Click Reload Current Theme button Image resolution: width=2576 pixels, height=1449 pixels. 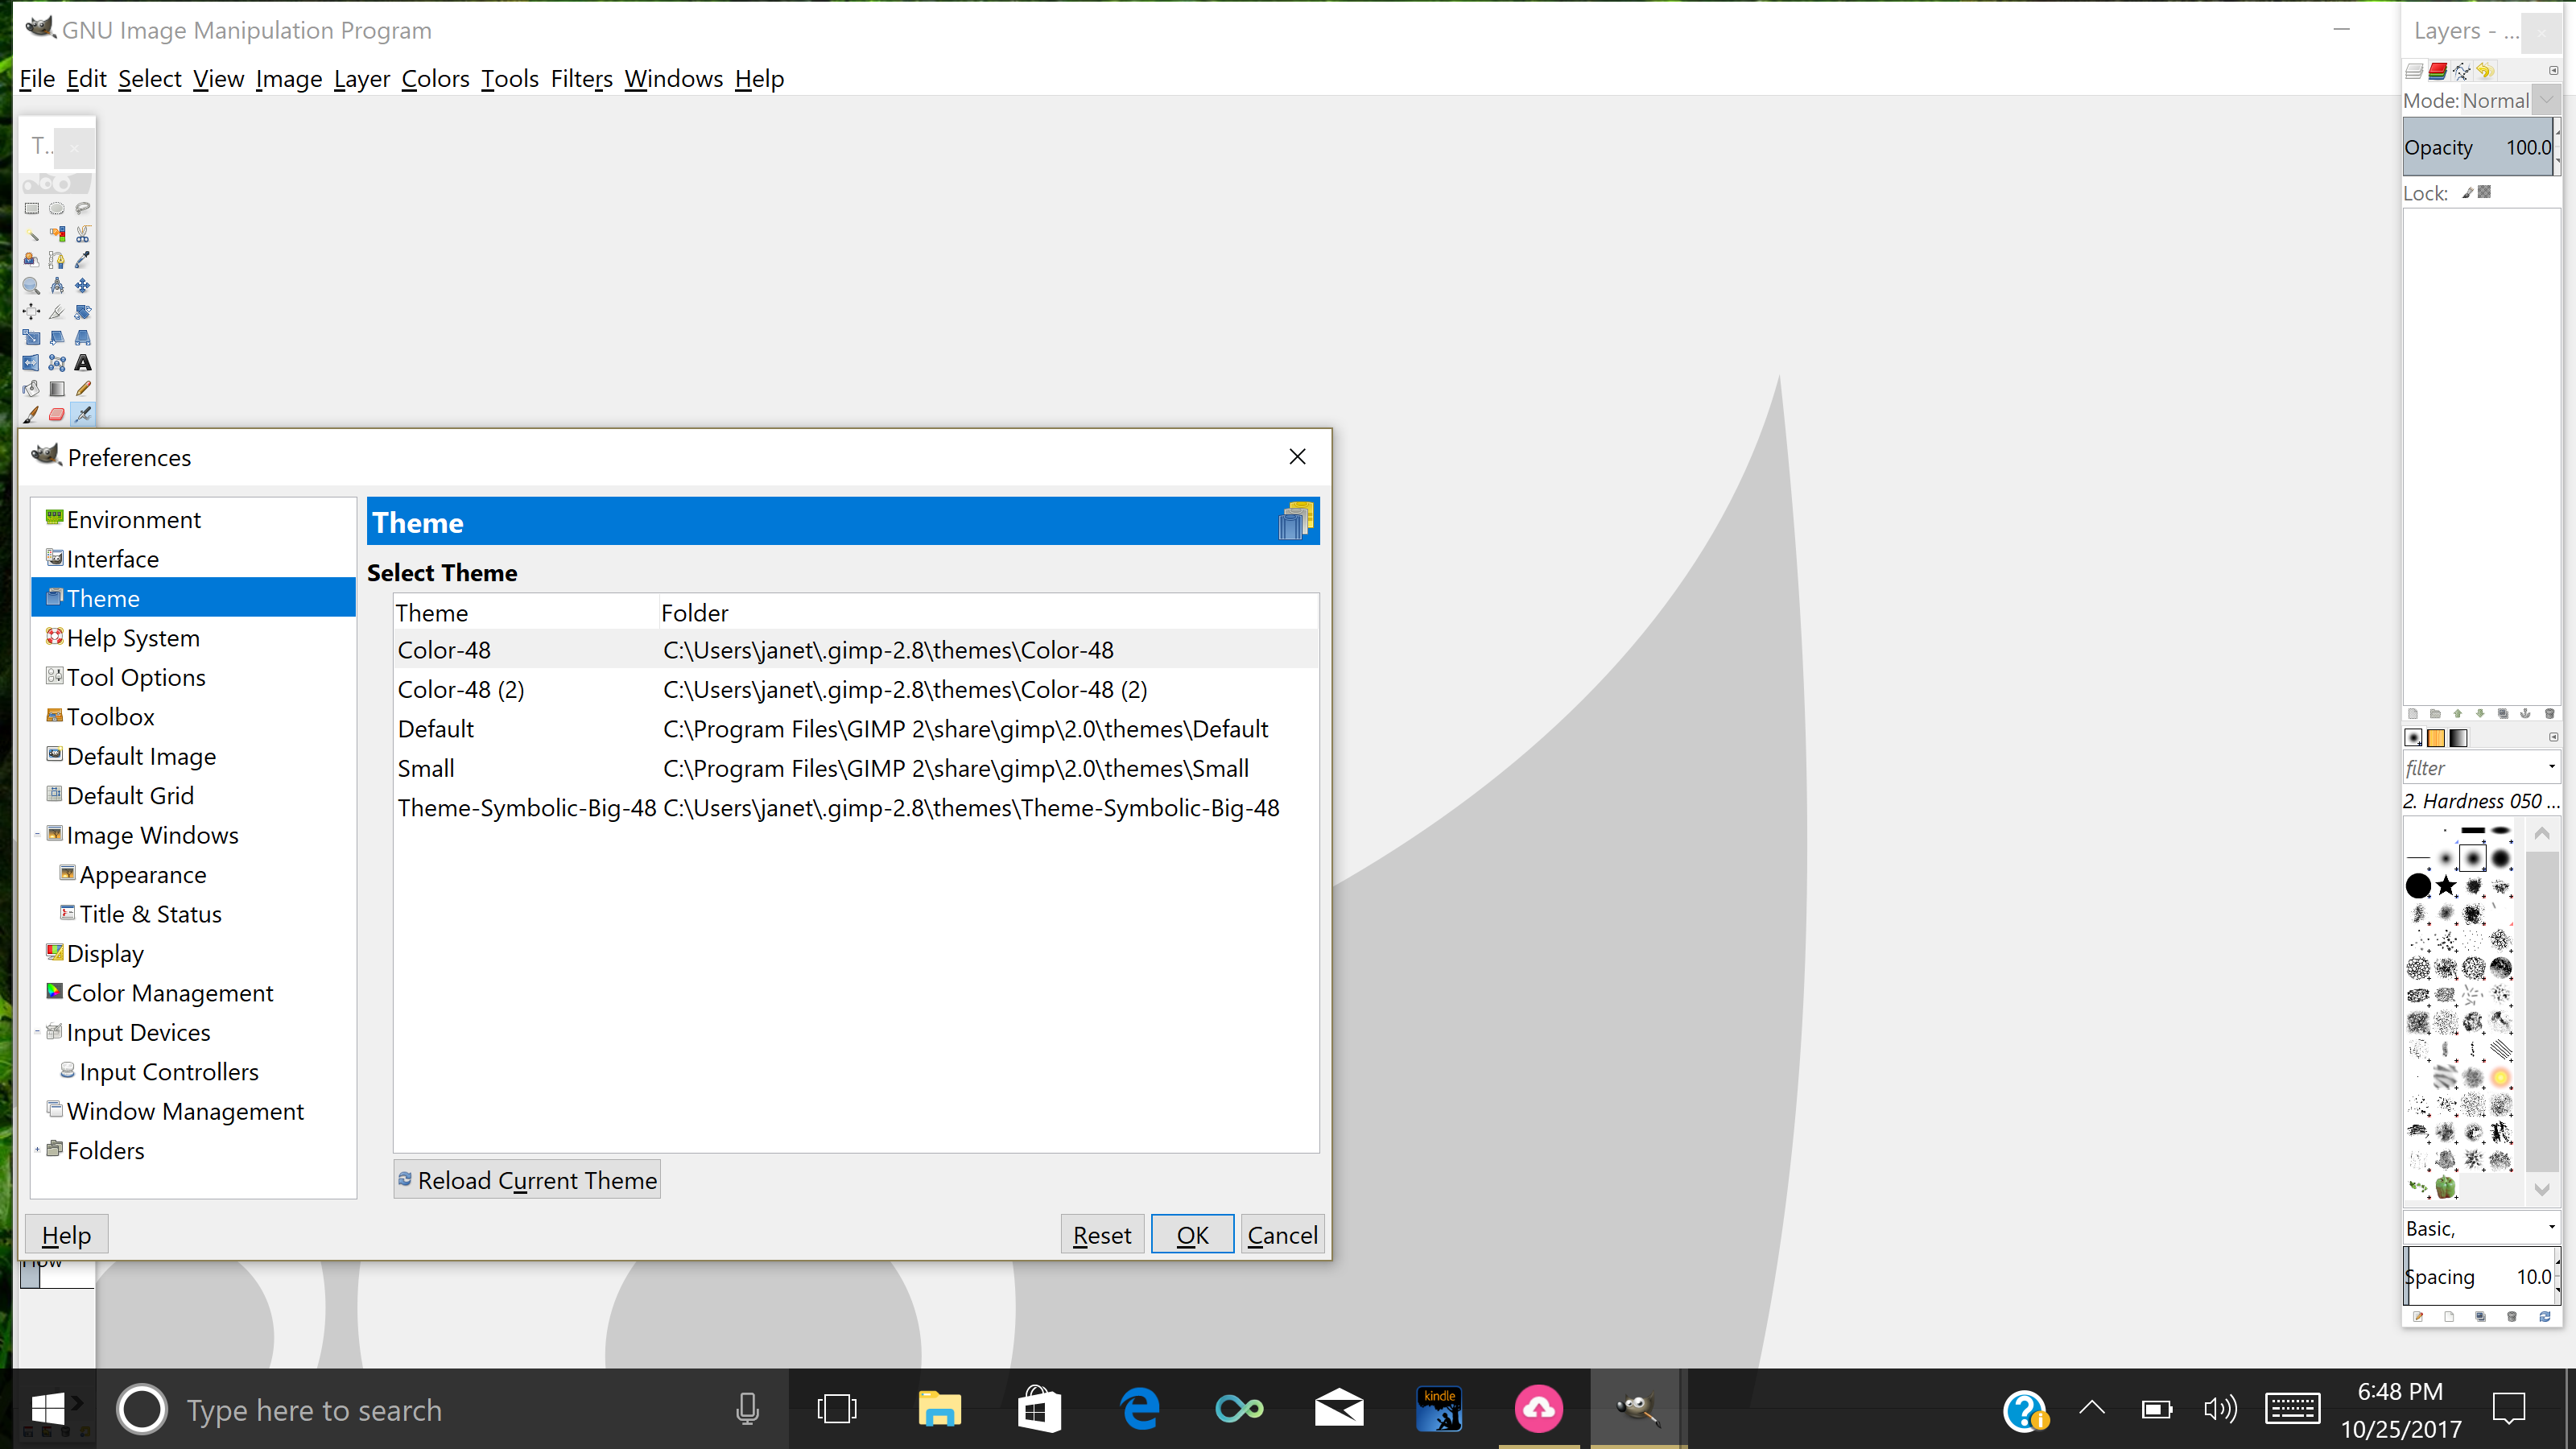527,1180
